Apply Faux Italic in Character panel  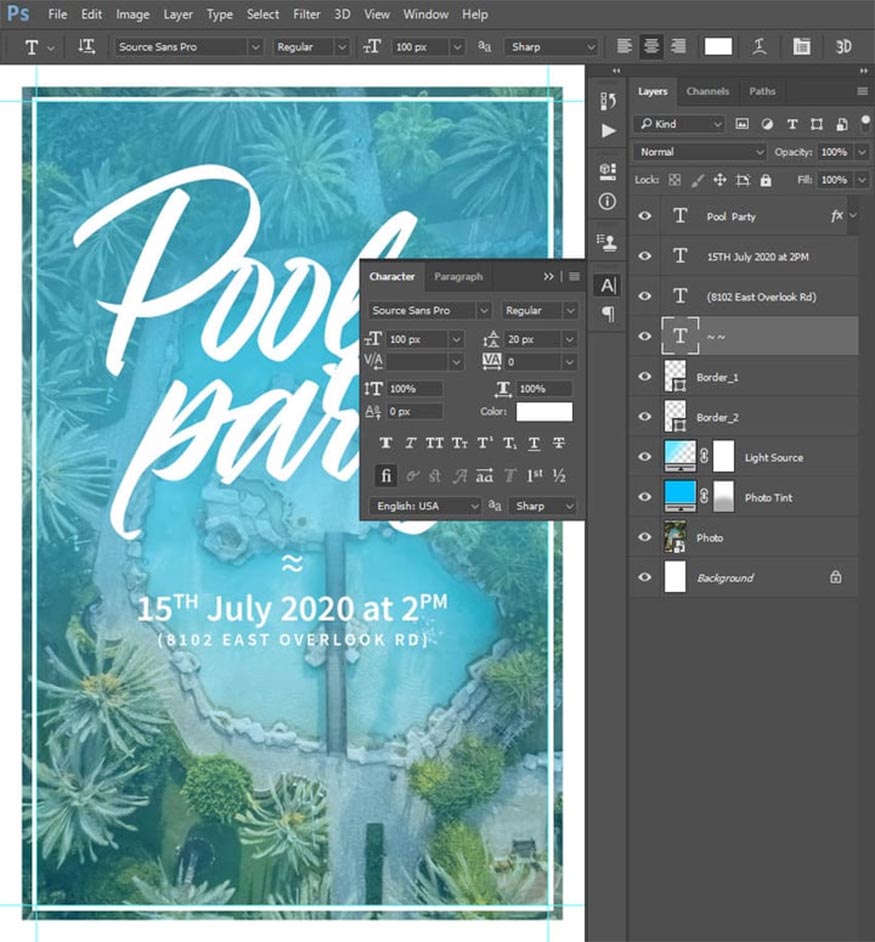[410, 443]
